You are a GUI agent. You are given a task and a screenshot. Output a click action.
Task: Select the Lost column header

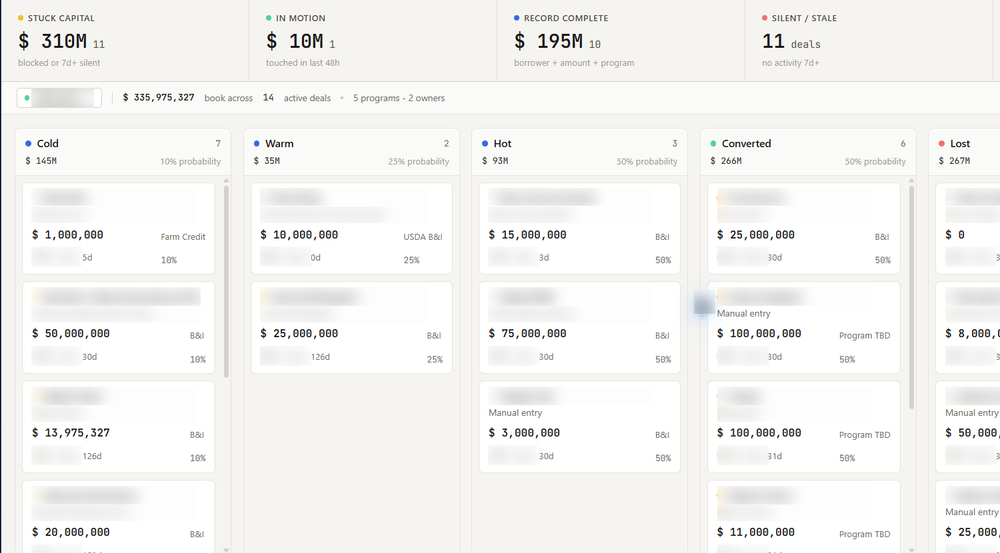[964, 152]
